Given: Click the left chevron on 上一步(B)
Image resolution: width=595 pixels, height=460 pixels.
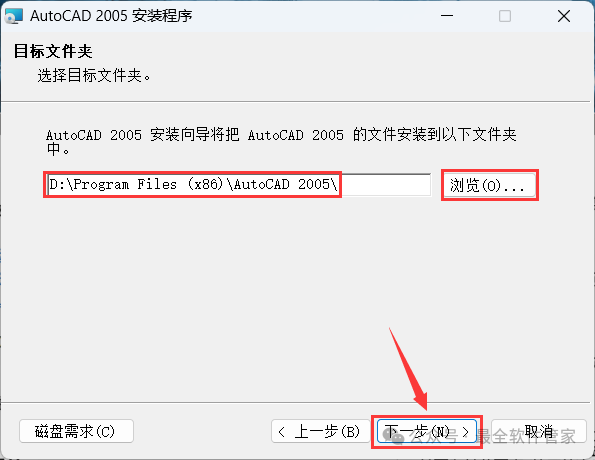Looking at the screenshot, I should coord(282,432).
